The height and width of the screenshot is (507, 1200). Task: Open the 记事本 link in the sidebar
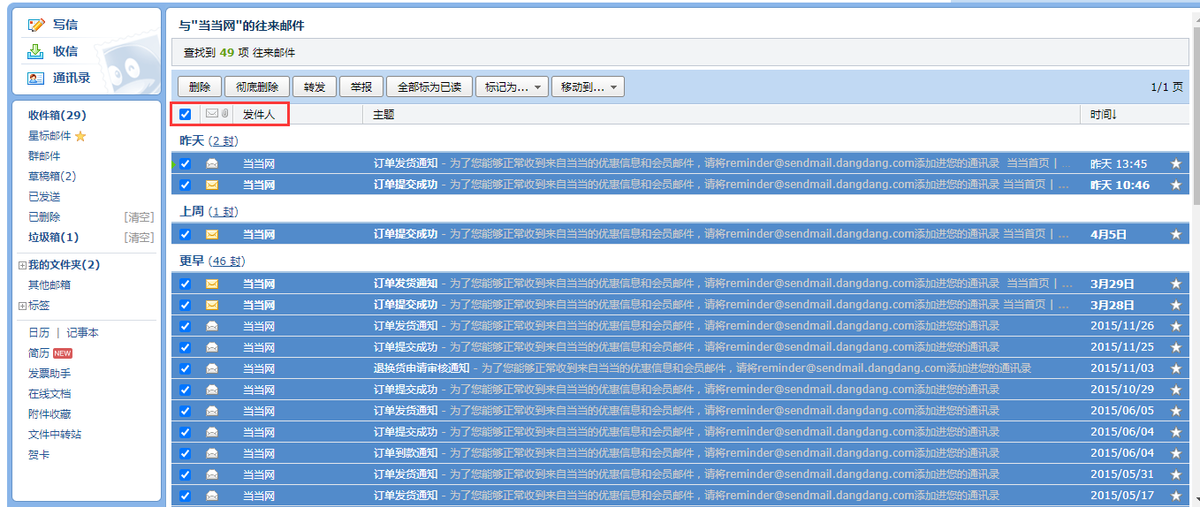83,333
